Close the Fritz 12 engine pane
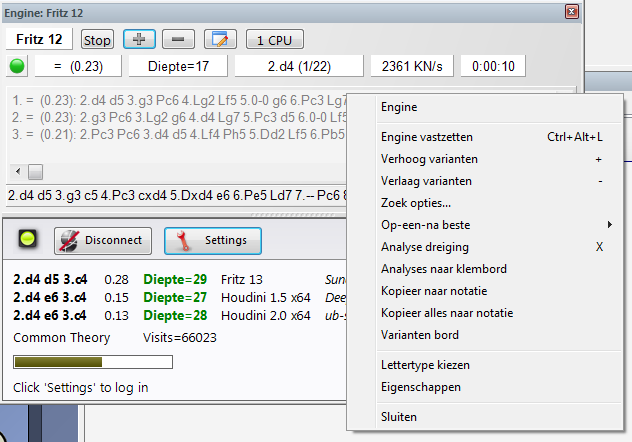The width and height of the screenshot is (632, 442). 571,12
